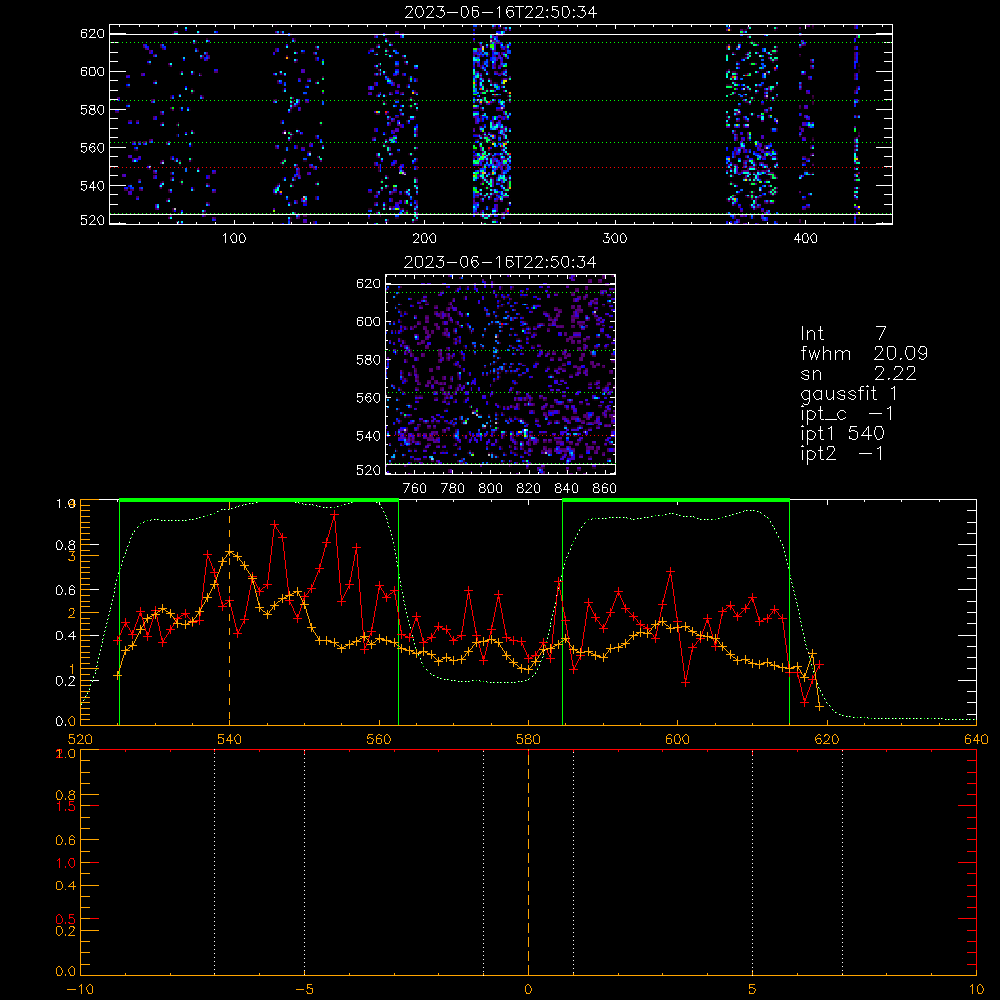The height and width of the screenshot is (1000, 1000).
Task: Click x-axis label 840 on middle plot
Action: pyautogui.click(x=566, y=489)
